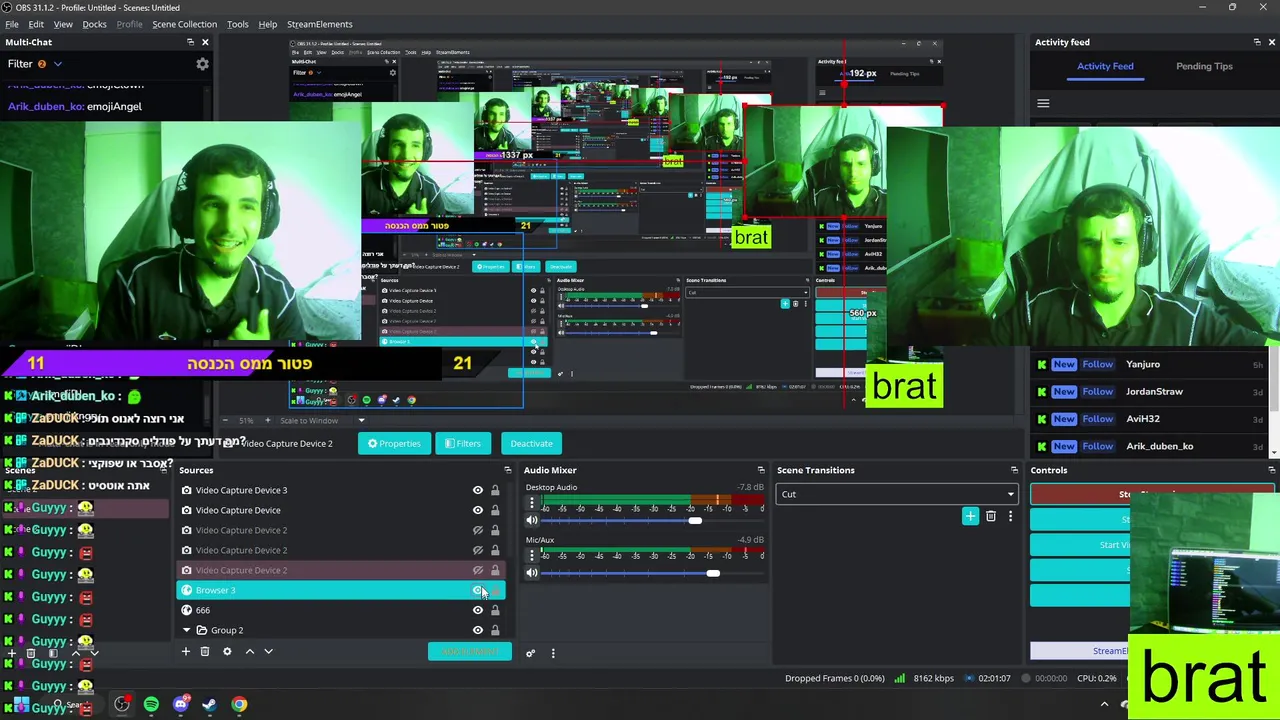Mute the Mic/Aux speaker icon
The height and width of the screenshot is (720, 1280).
(532, 573)
